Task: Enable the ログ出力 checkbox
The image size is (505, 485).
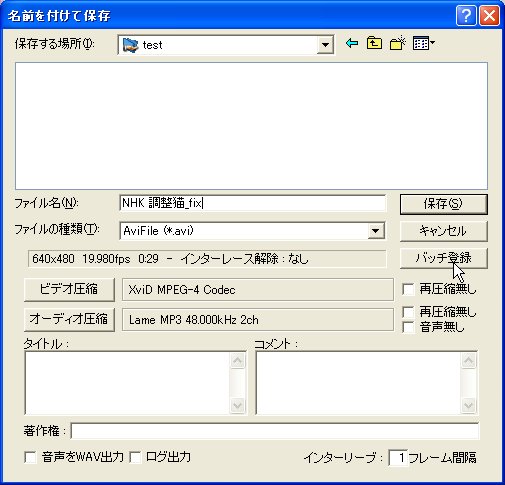Action: tap(135, 457)
